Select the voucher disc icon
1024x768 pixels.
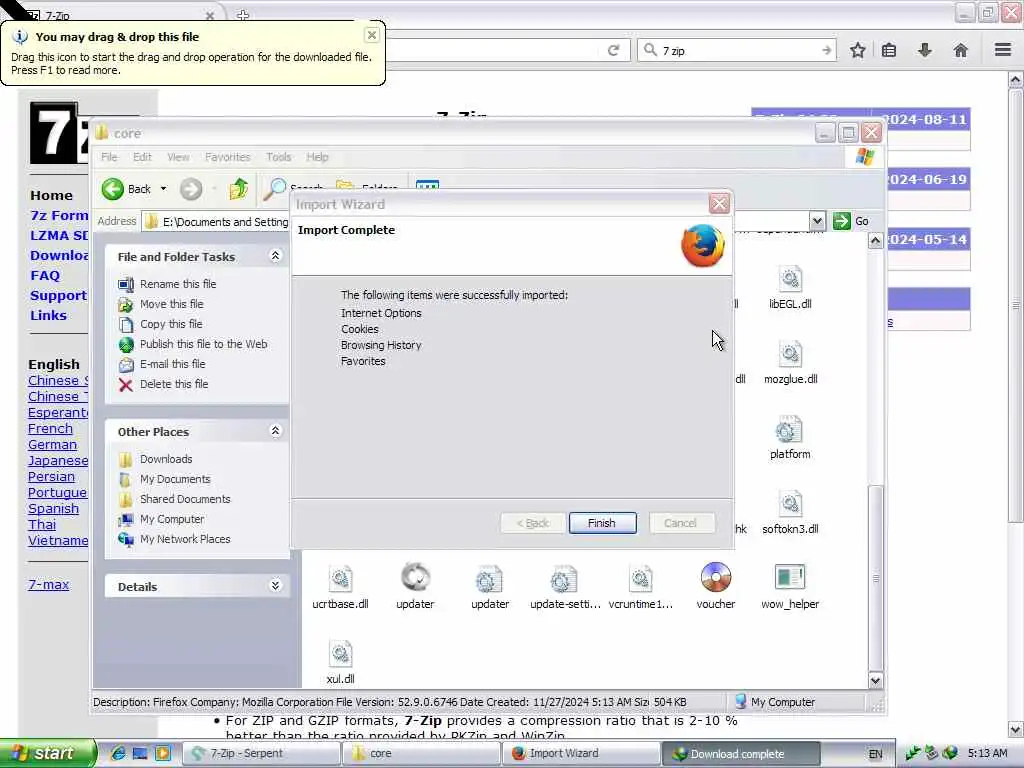click(x=716, y=577)
